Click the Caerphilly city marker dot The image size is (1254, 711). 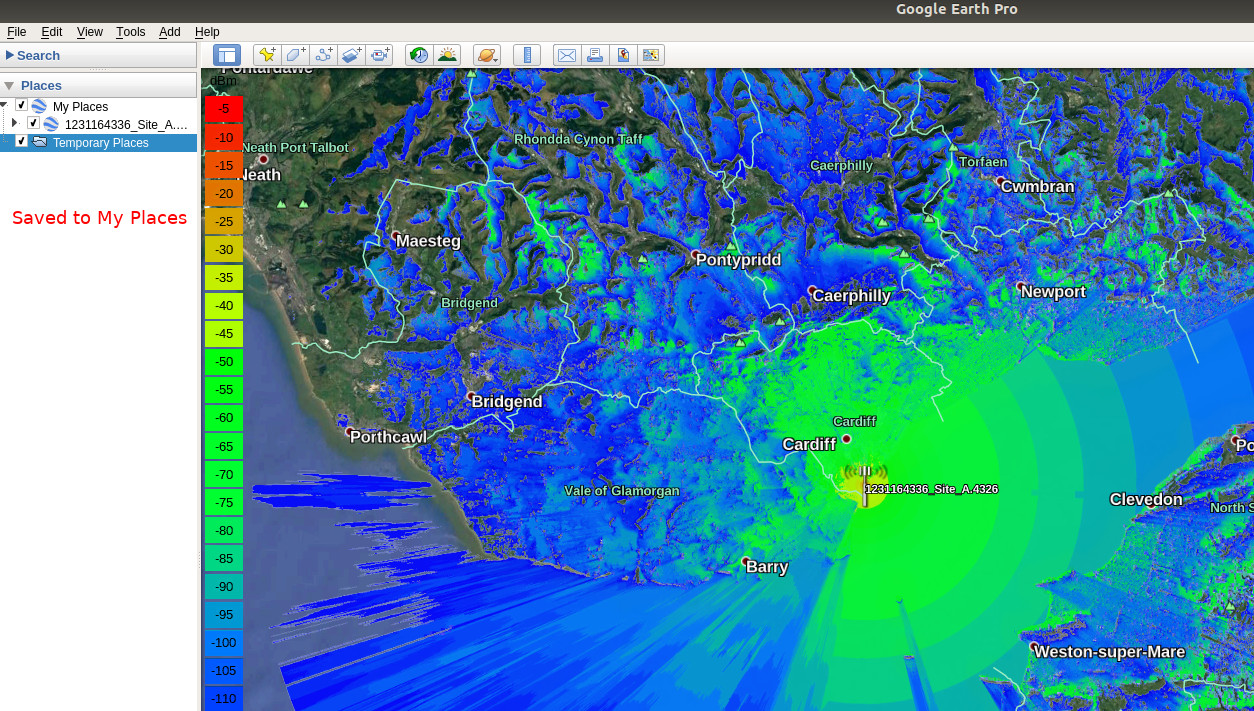pos(812,291)
